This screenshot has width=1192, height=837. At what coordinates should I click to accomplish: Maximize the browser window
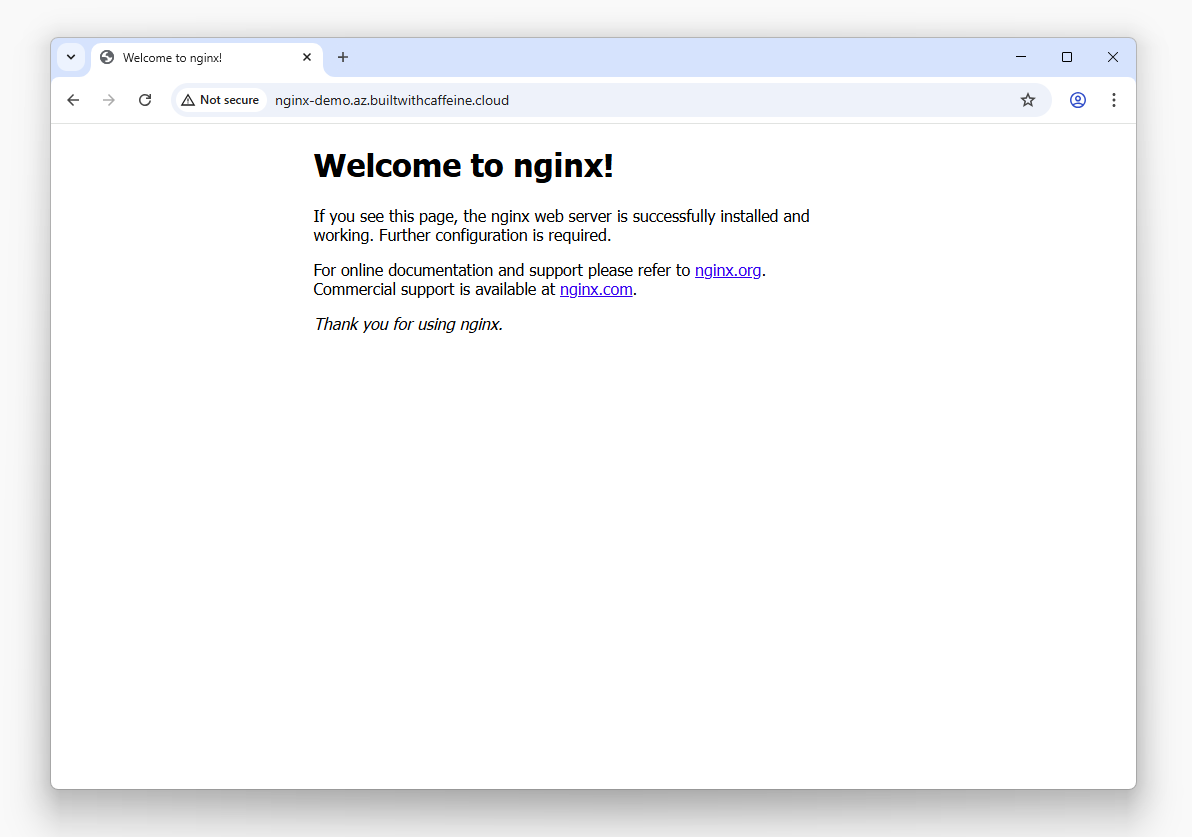pyautogui.click(x=1067, y=57)
